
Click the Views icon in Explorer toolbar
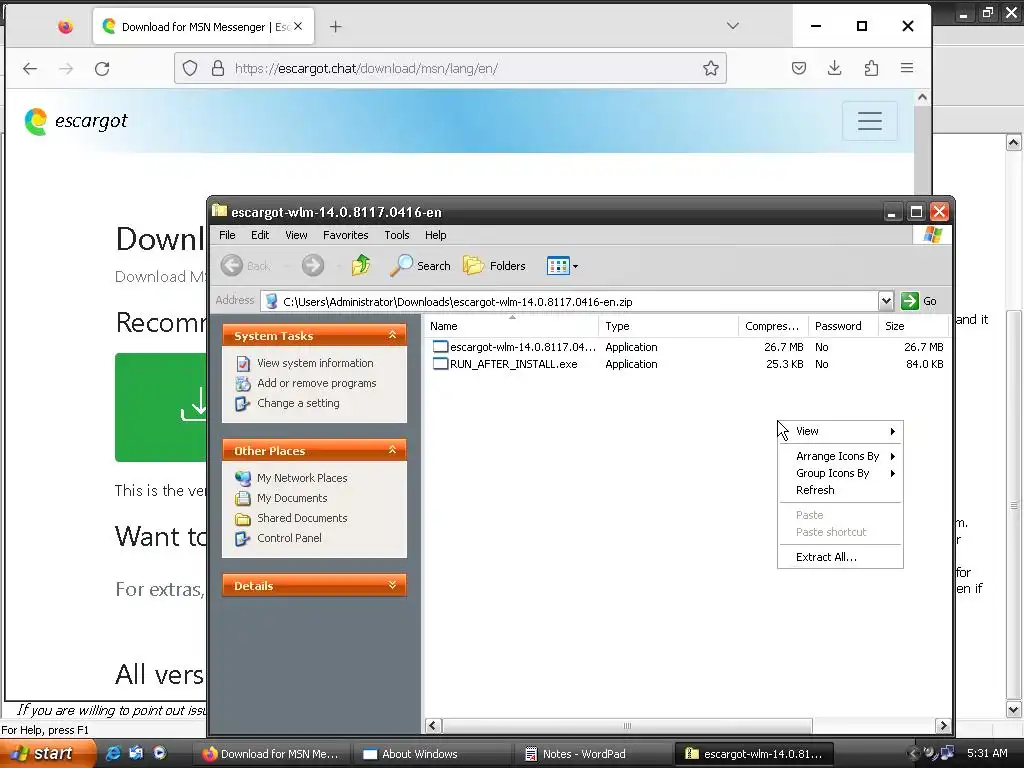pos(558,266)
